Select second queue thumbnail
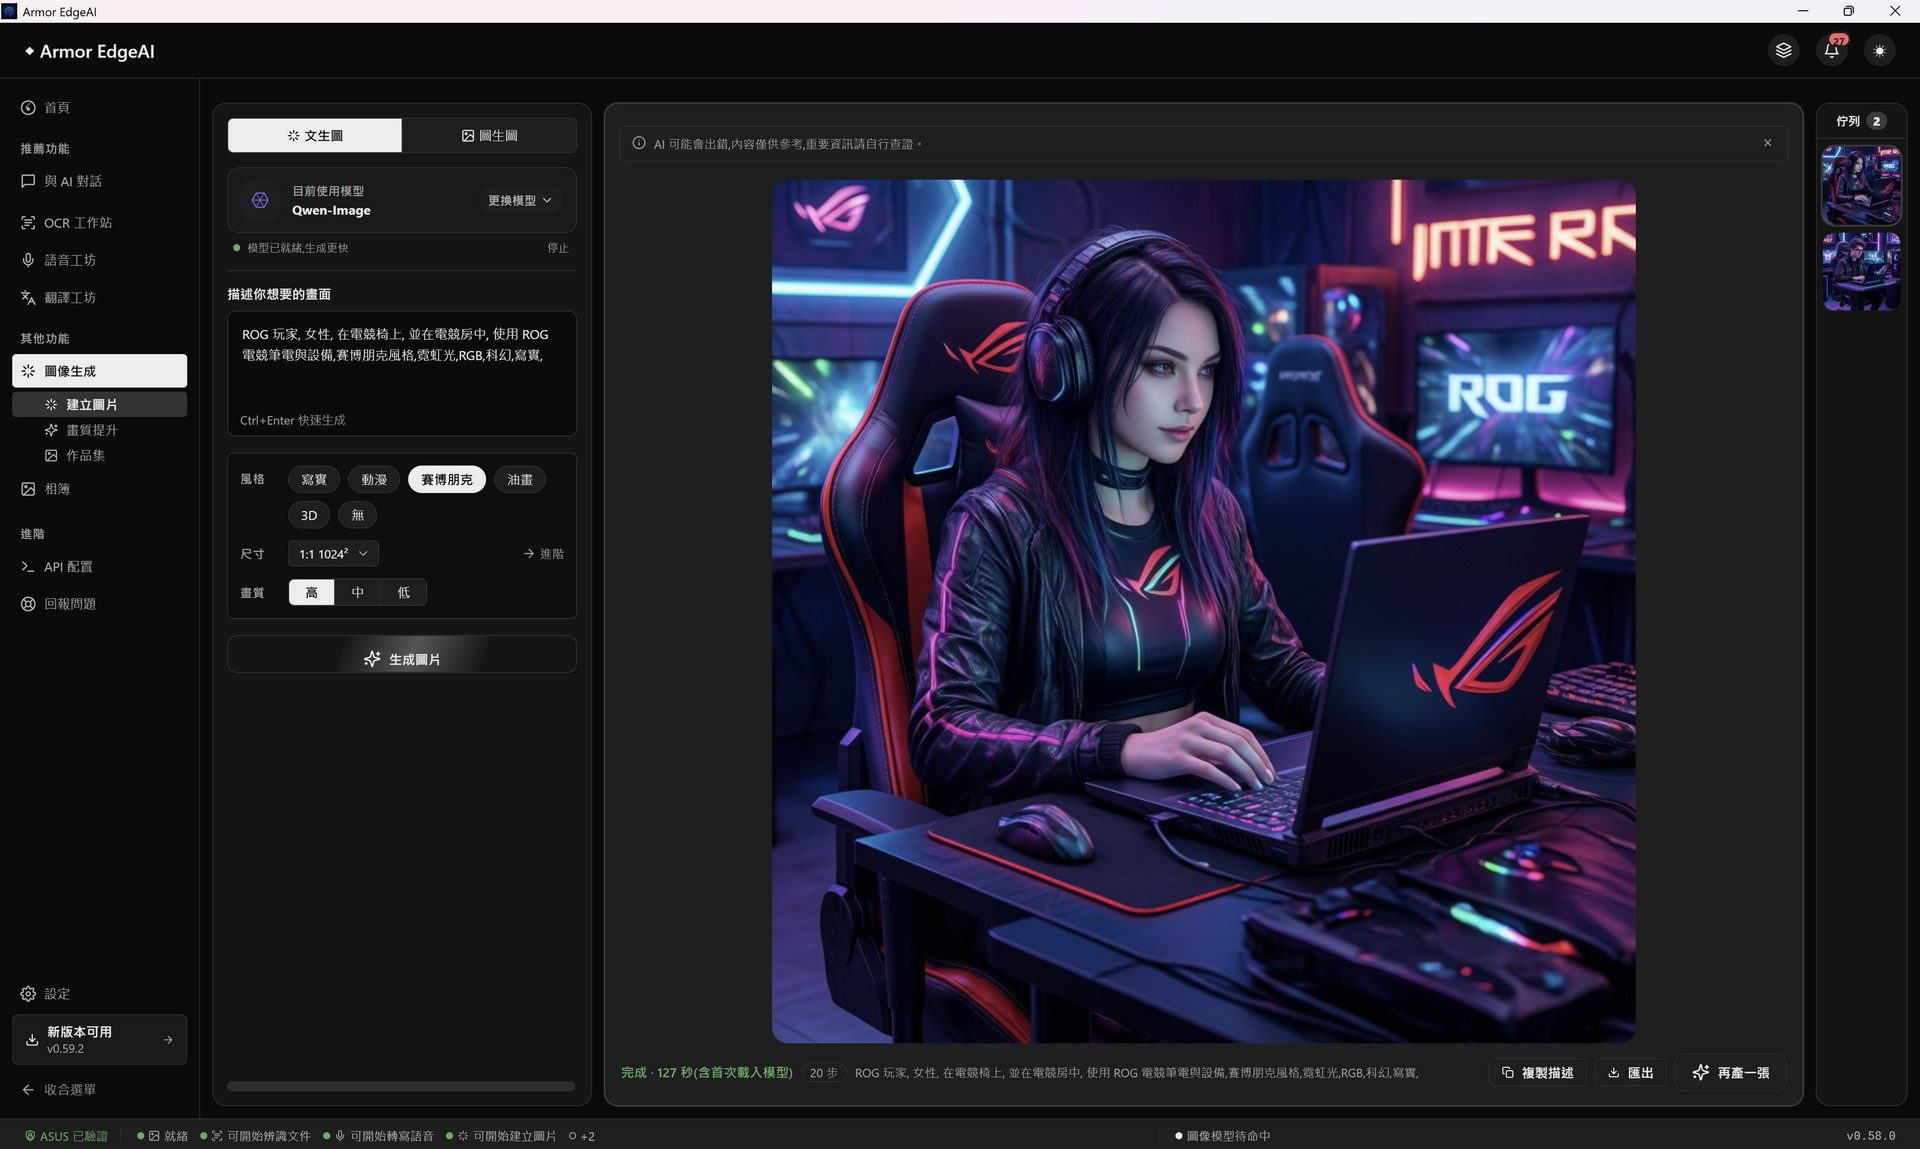The width and height of the screenshot is (1920, 1149). (1862, 271)
